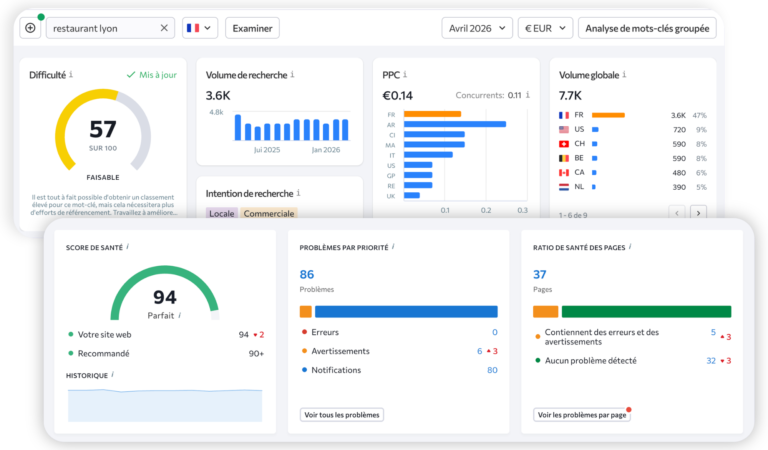Click the 37 Pages count

point(540,274)
